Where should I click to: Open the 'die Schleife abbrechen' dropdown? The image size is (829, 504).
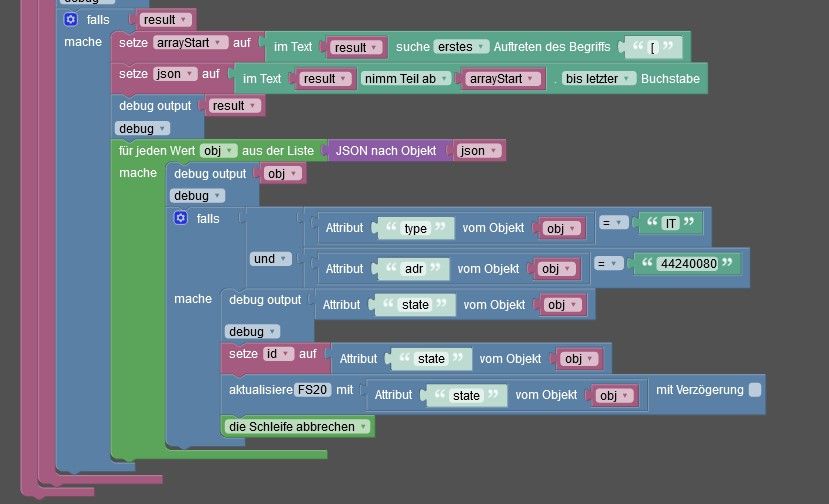click(298, 427)
